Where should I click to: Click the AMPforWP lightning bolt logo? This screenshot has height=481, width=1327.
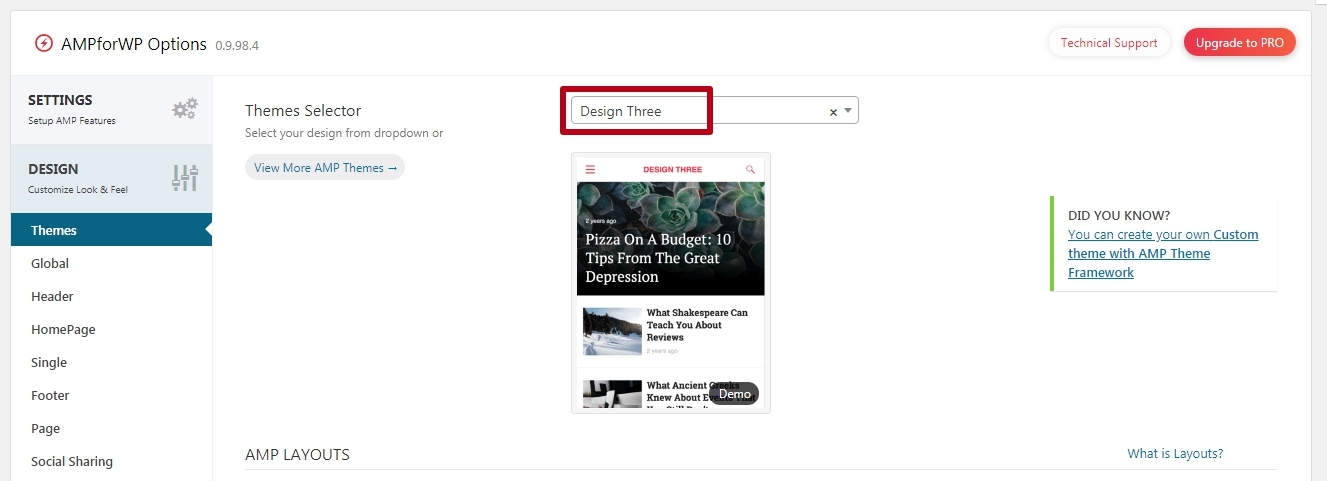point(43,44)
